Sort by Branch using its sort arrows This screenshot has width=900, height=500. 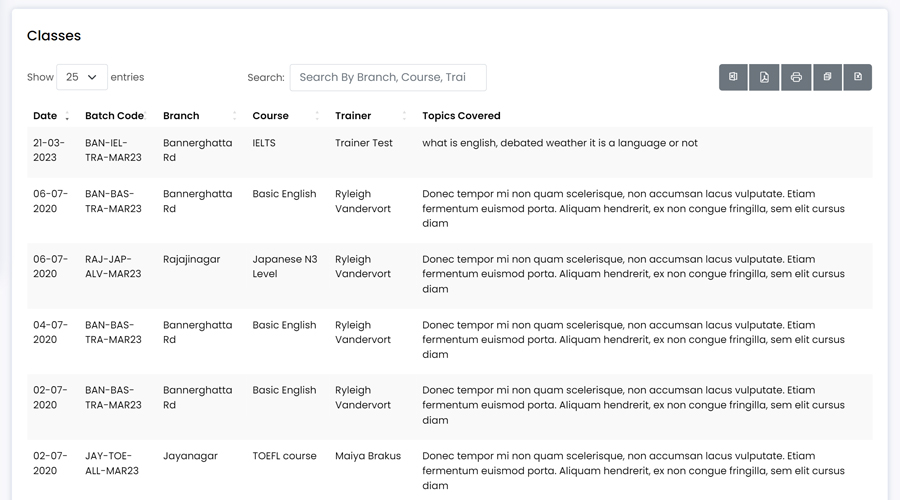[234, 116]
